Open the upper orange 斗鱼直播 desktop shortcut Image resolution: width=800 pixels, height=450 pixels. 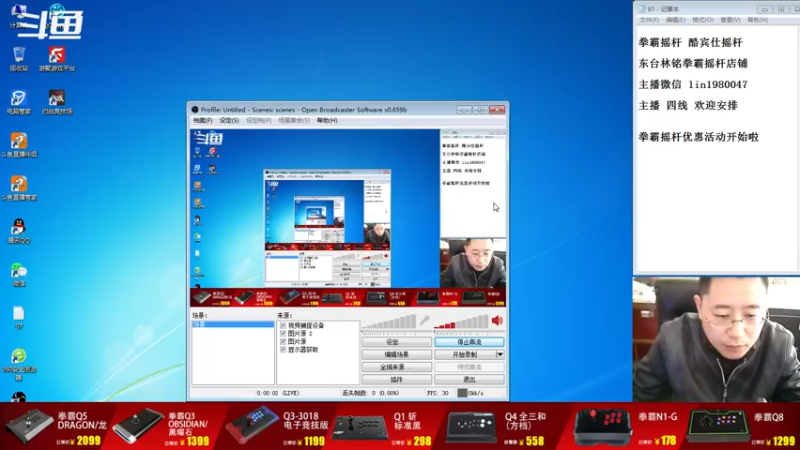coord(19,145)
